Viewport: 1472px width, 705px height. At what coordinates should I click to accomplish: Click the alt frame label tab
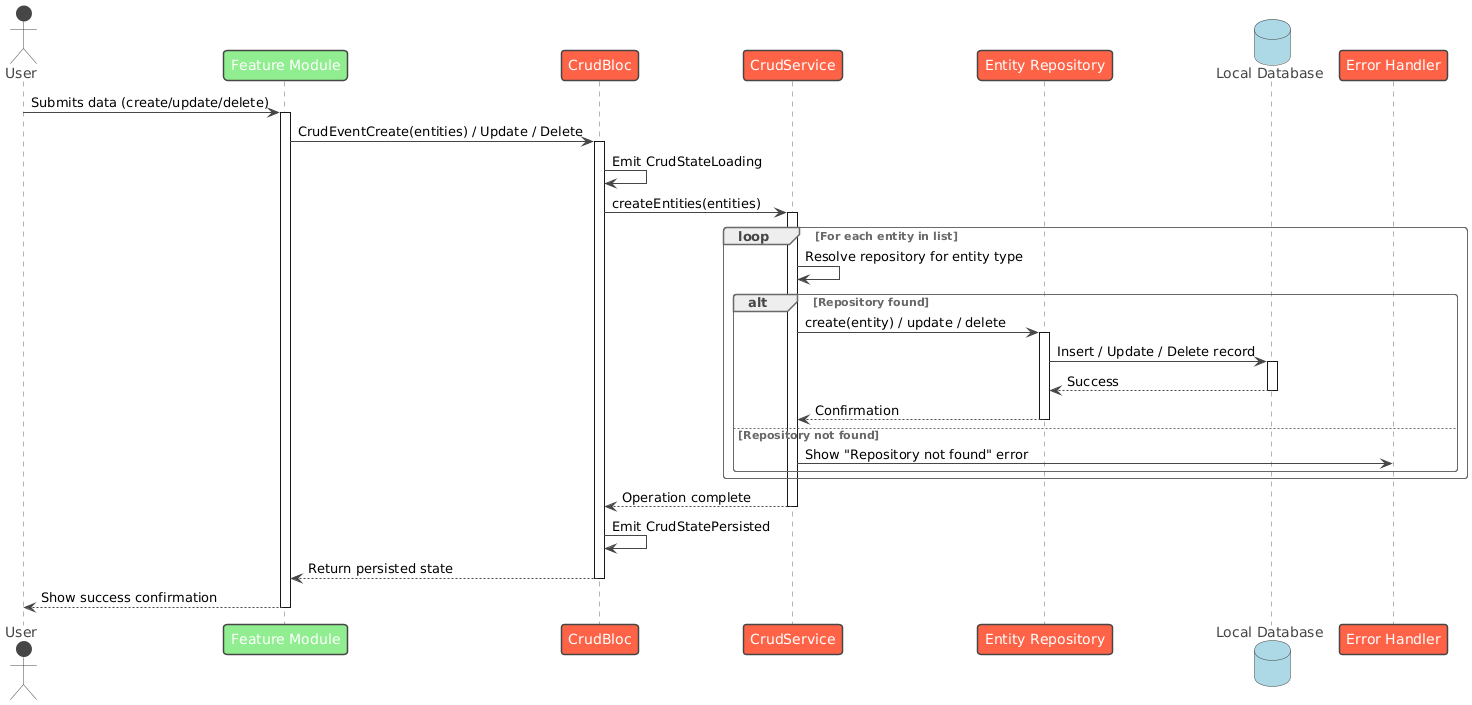[x=763, y=302]
